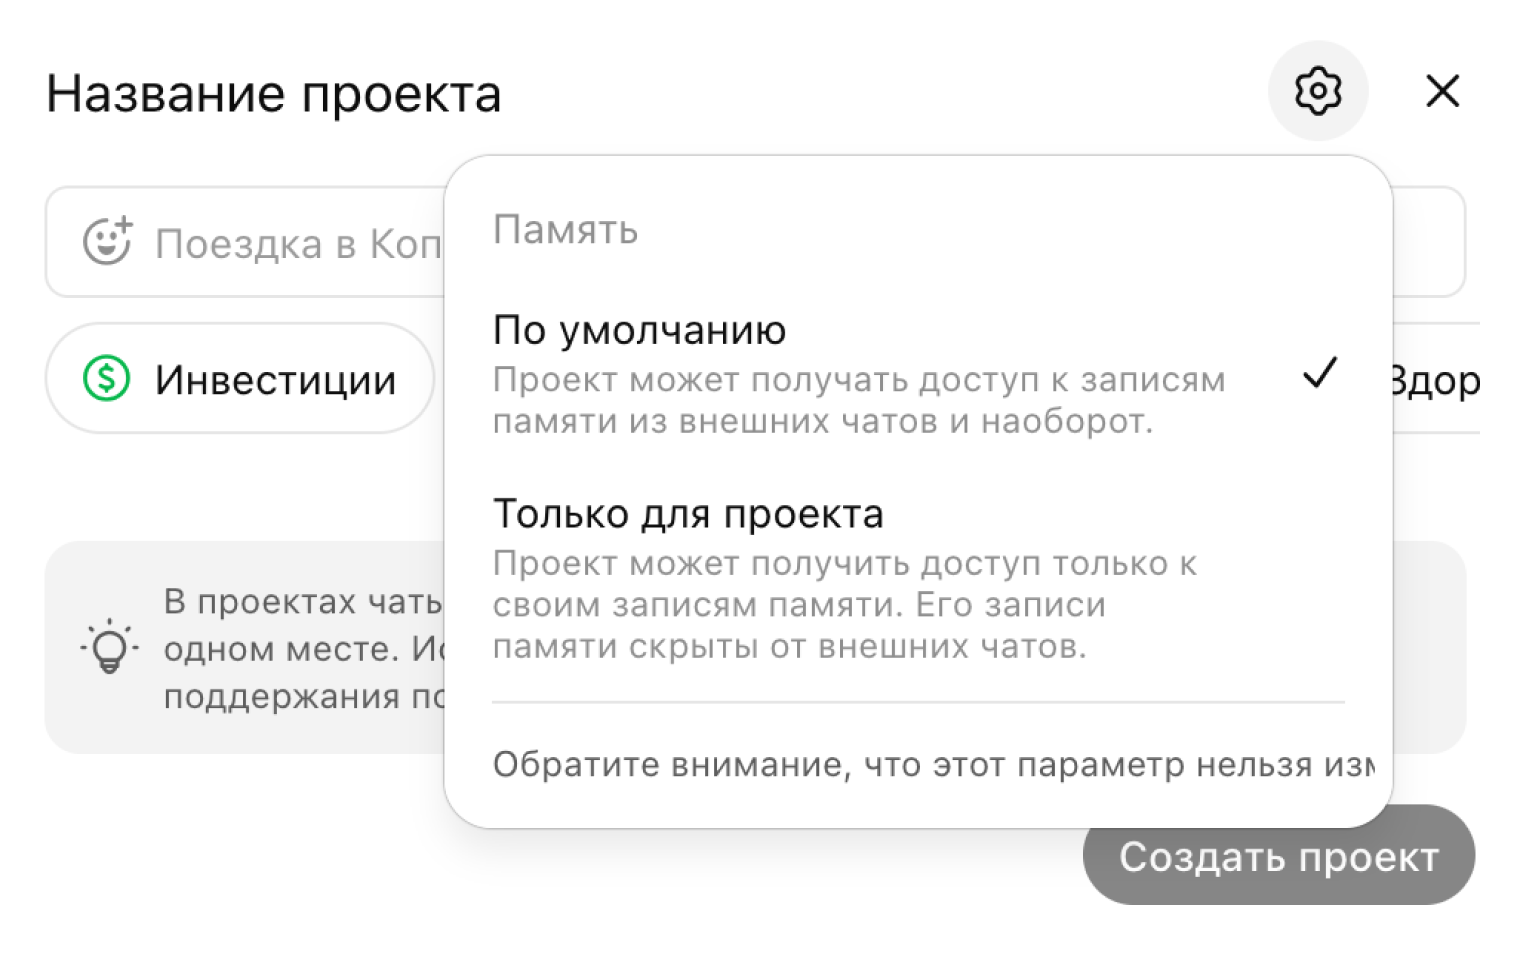
Task: Click the tip text about project chats
Action: 302,648
